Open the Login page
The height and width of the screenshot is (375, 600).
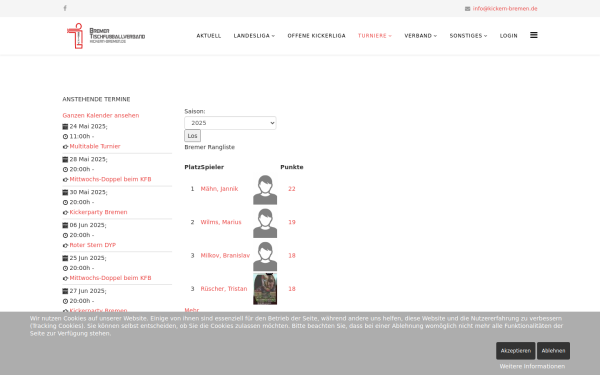[509, 36]
